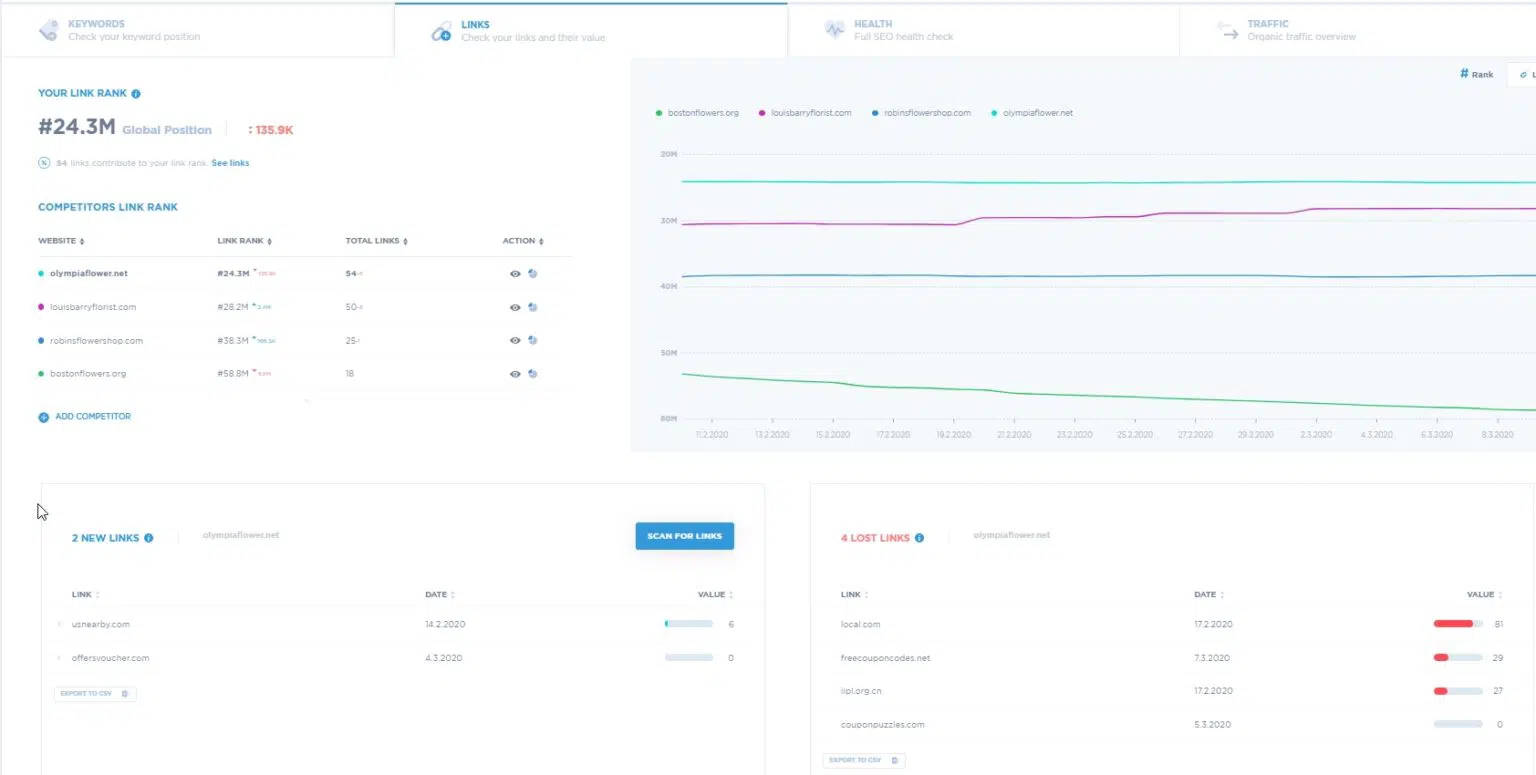Image resolution: width=1536 pixels, height=775 pixels.
Task: Open info icon beside Your Link Rank
Action: (x=136, y=94)
